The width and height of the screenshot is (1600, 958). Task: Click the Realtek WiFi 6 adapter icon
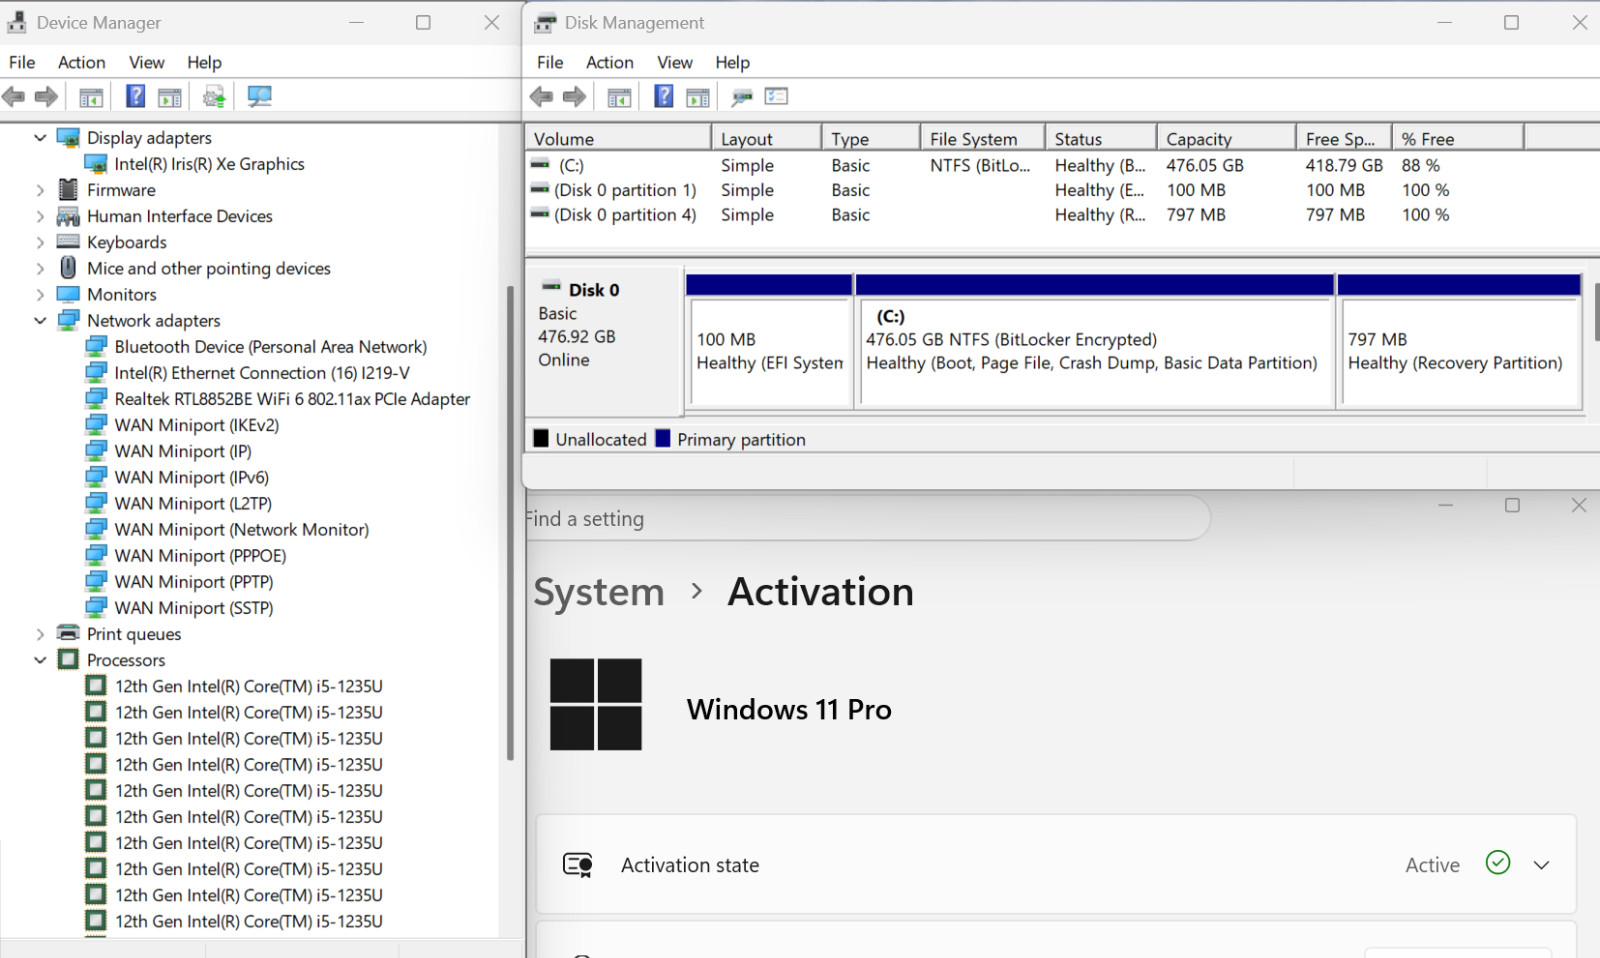tap(96, 399)
